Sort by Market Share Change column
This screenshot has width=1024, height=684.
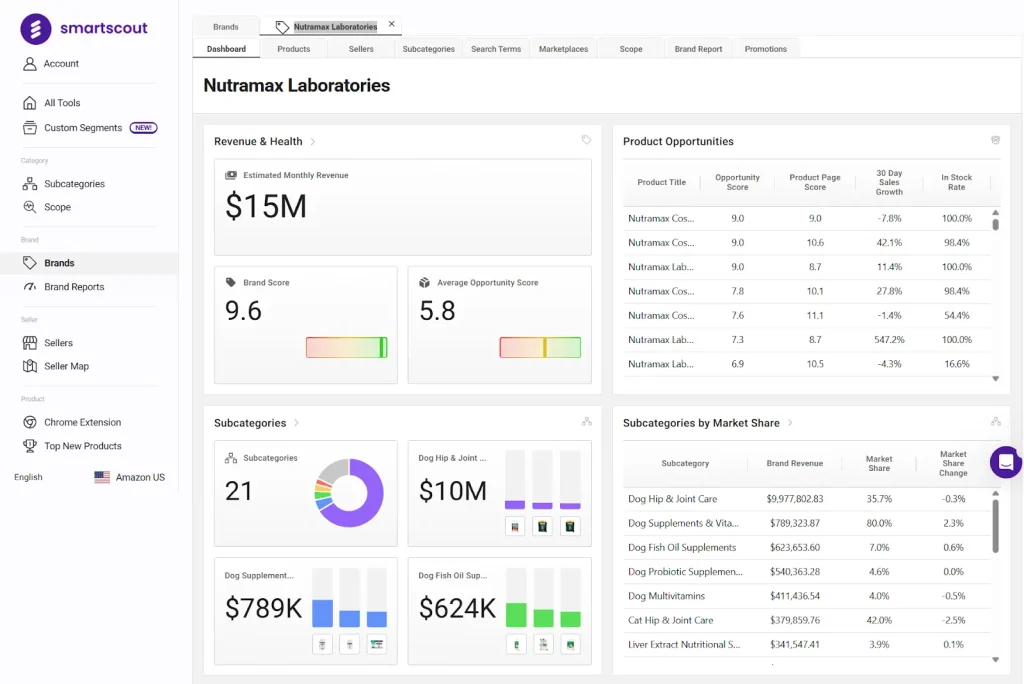click(x=953, y=463)
